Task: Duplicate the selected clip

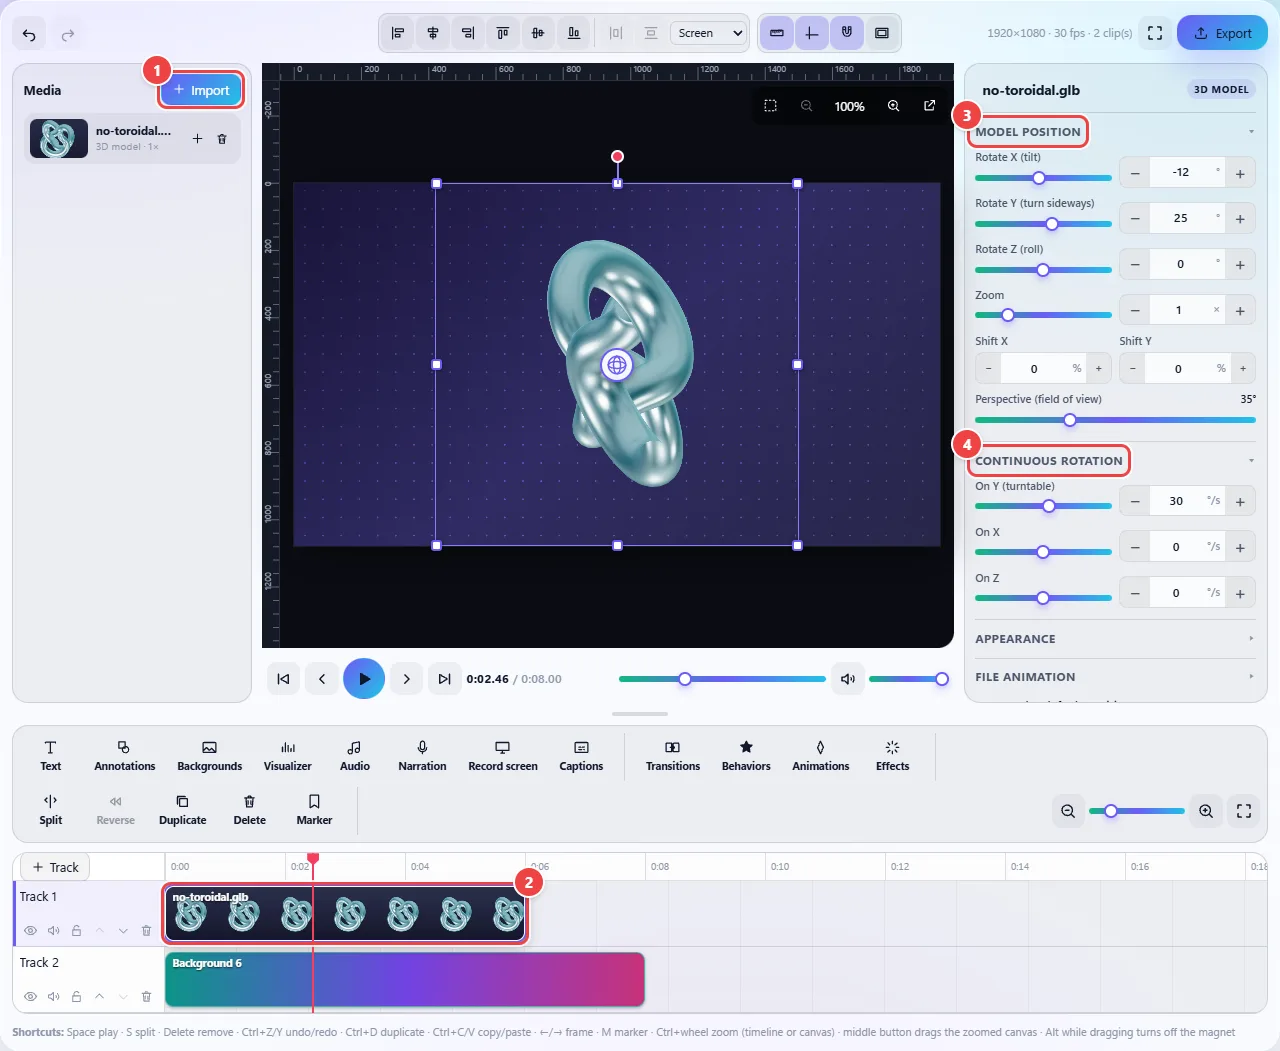Action: [x=183, y=810]
